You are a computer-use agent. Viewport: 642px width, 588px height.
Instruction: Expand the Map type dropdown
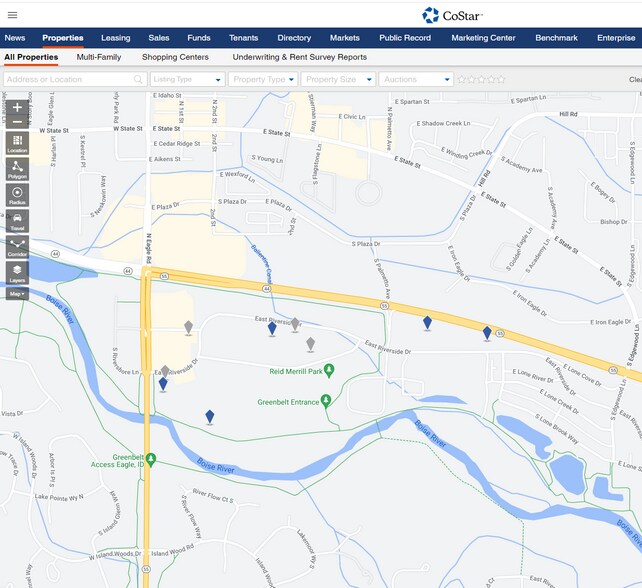click(x=17, y=294)
